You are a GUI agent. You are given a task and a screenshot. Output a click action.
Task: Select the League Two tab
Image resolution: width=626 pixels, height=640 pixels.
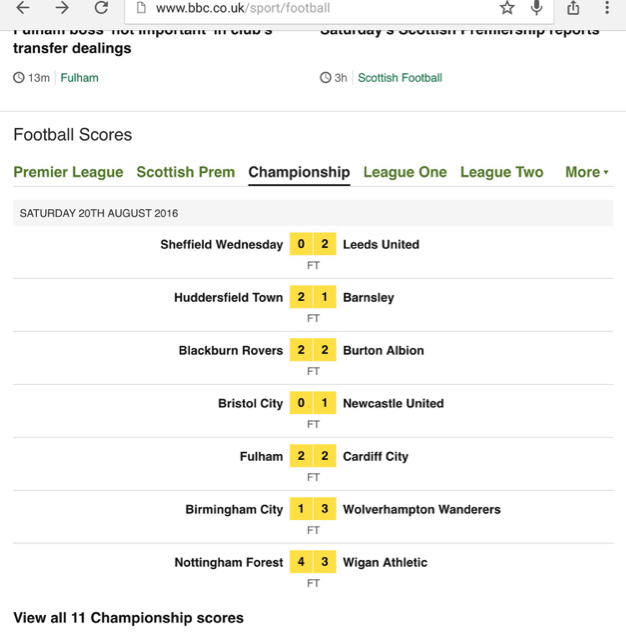point(502,172)
